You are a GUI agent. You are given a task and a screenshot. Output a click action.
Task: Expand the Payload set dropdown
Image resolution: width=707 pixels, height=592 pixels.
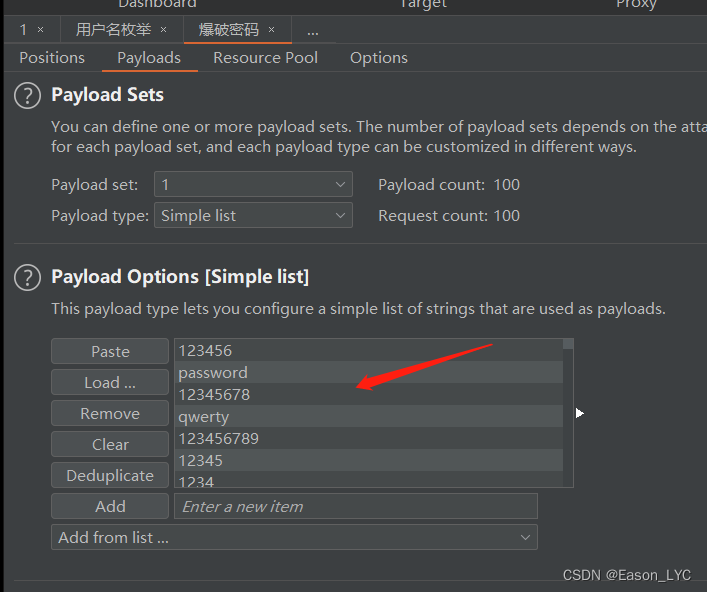point(253,184)
